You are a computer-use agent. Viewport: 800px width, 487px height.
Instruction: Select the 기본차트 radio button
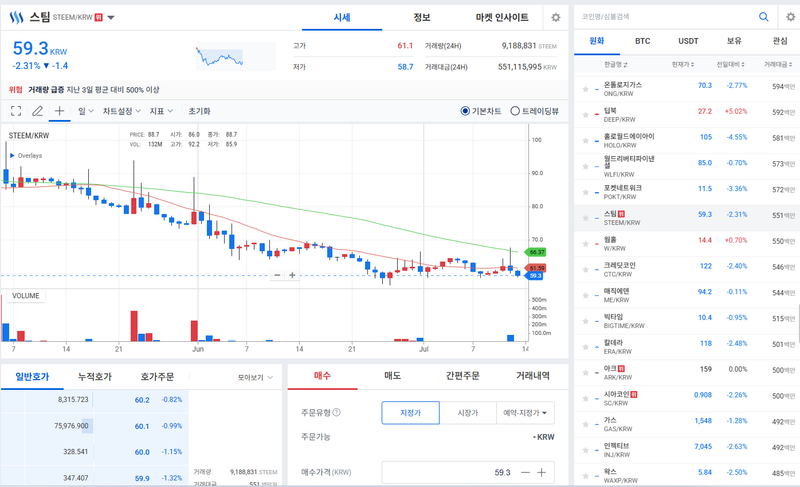tap(465, 111)
